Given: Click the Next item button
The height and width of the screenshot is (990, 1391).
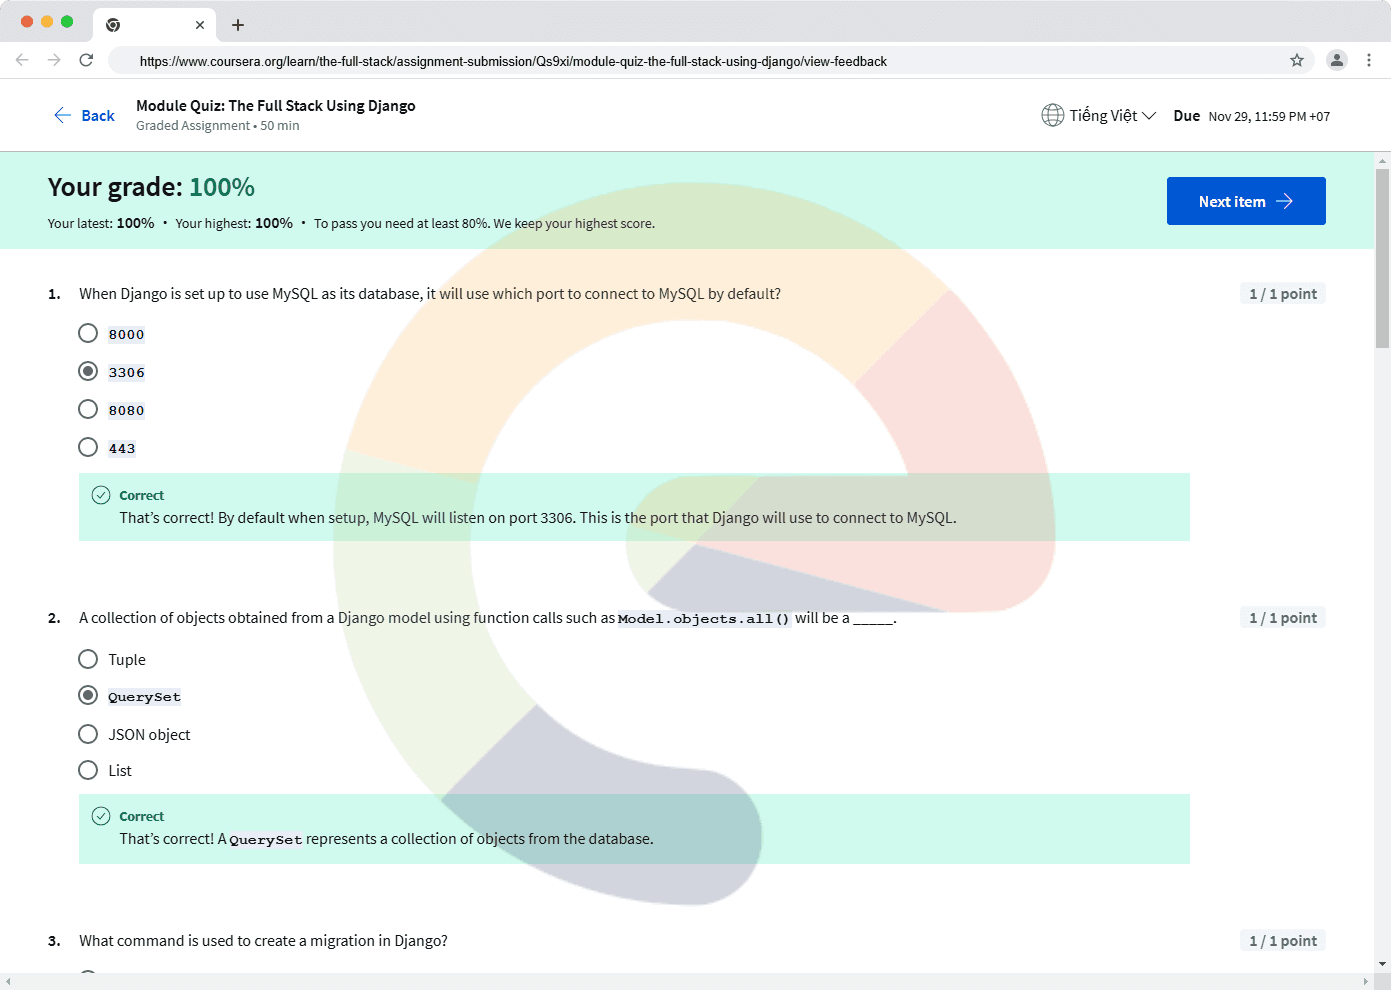Looking at the screenshot, I should (x=1246, y=201).
